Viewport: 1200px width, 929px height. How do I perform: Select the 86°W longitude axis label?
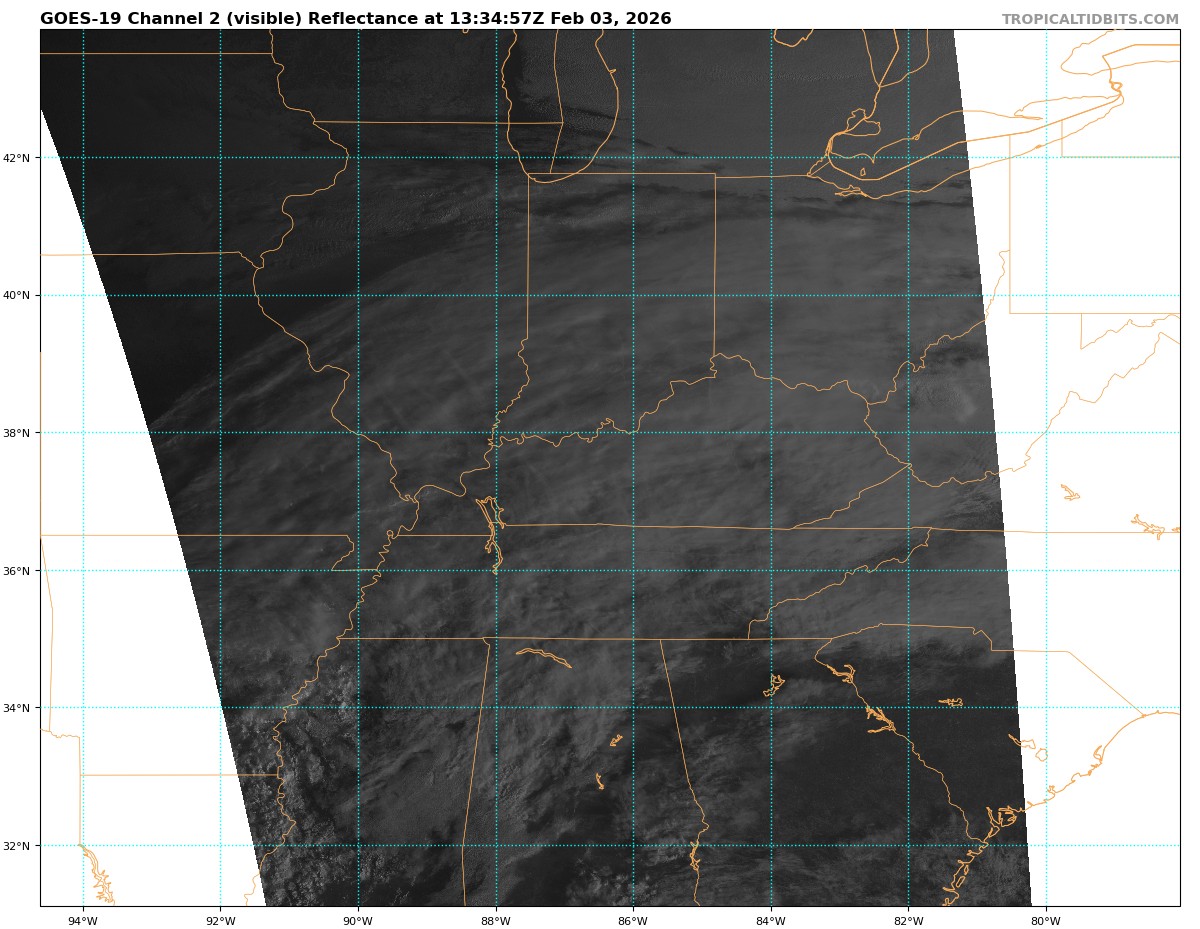click(633, 921)
